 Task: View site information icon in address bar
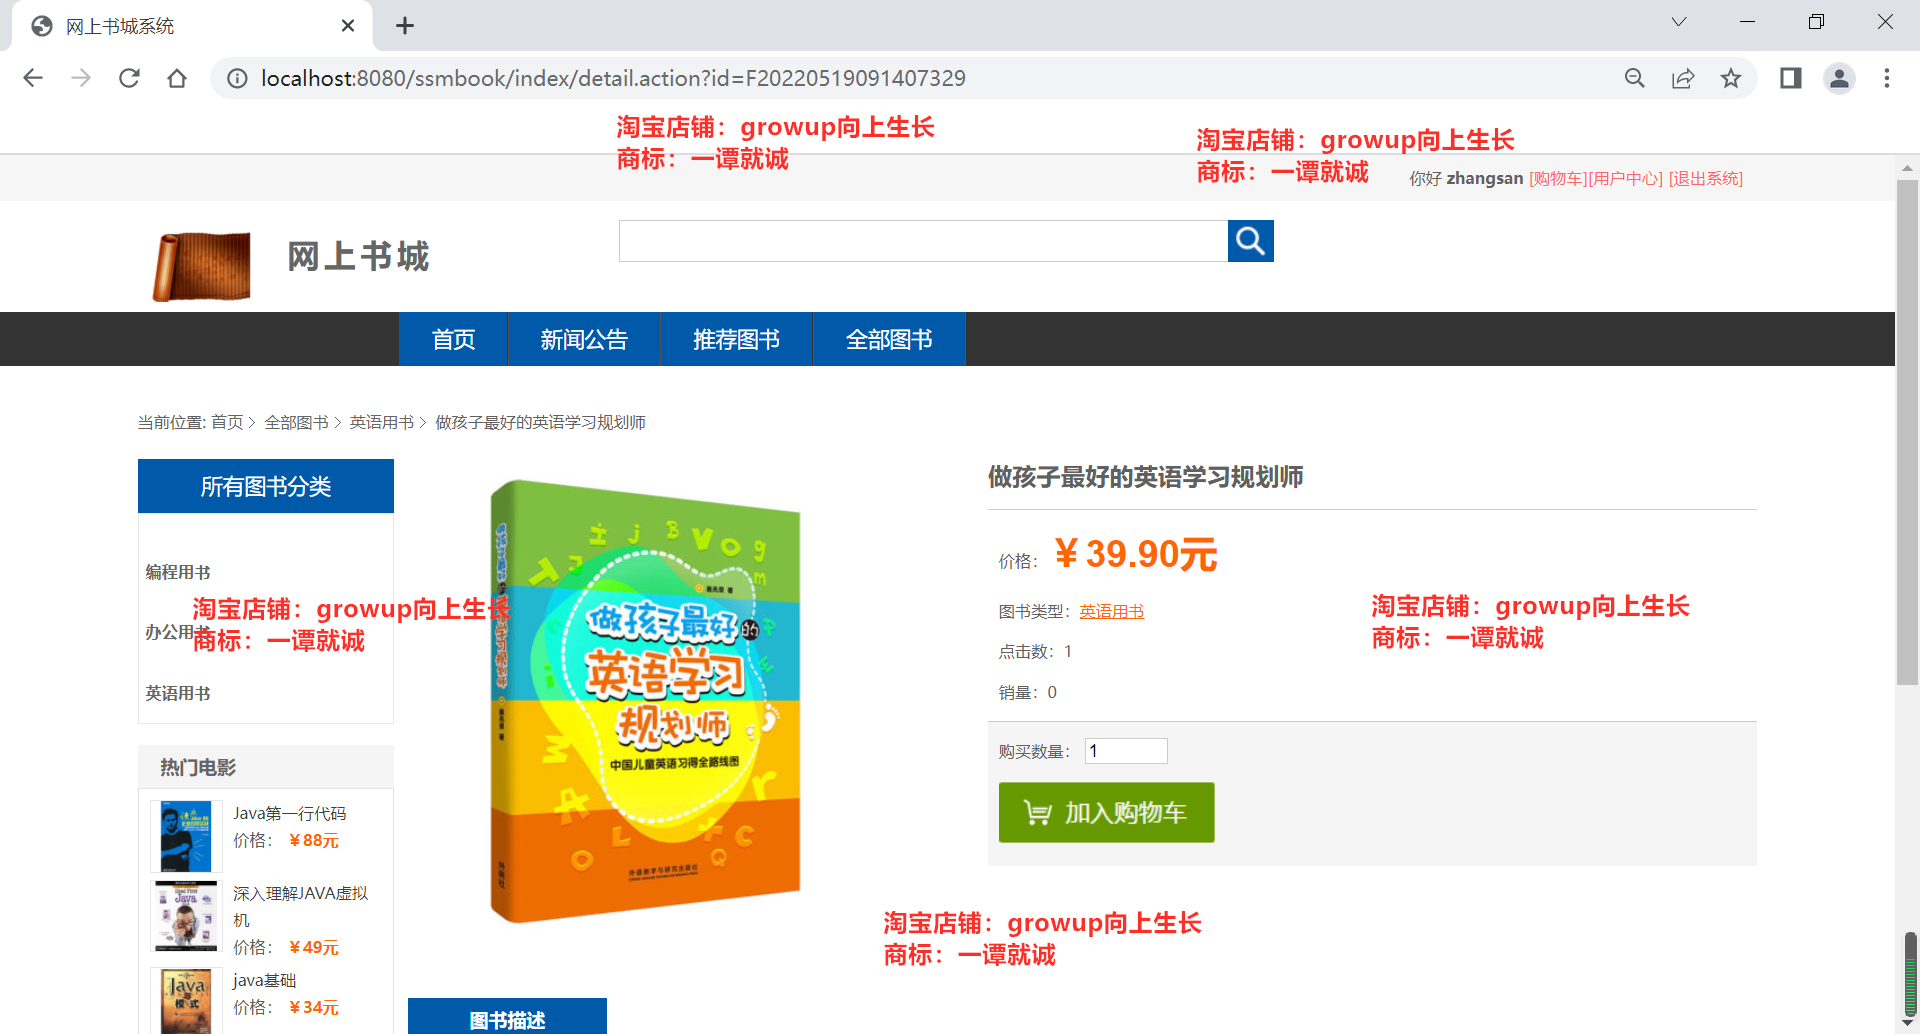(x=237, y=78)
